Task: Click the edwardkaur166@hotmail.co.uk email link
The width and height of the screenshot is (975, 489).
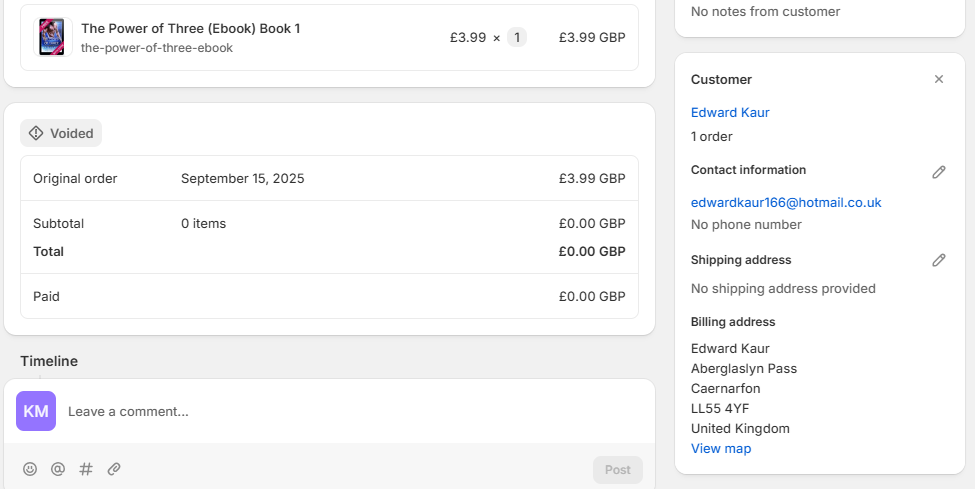Action: click(786, 202)
